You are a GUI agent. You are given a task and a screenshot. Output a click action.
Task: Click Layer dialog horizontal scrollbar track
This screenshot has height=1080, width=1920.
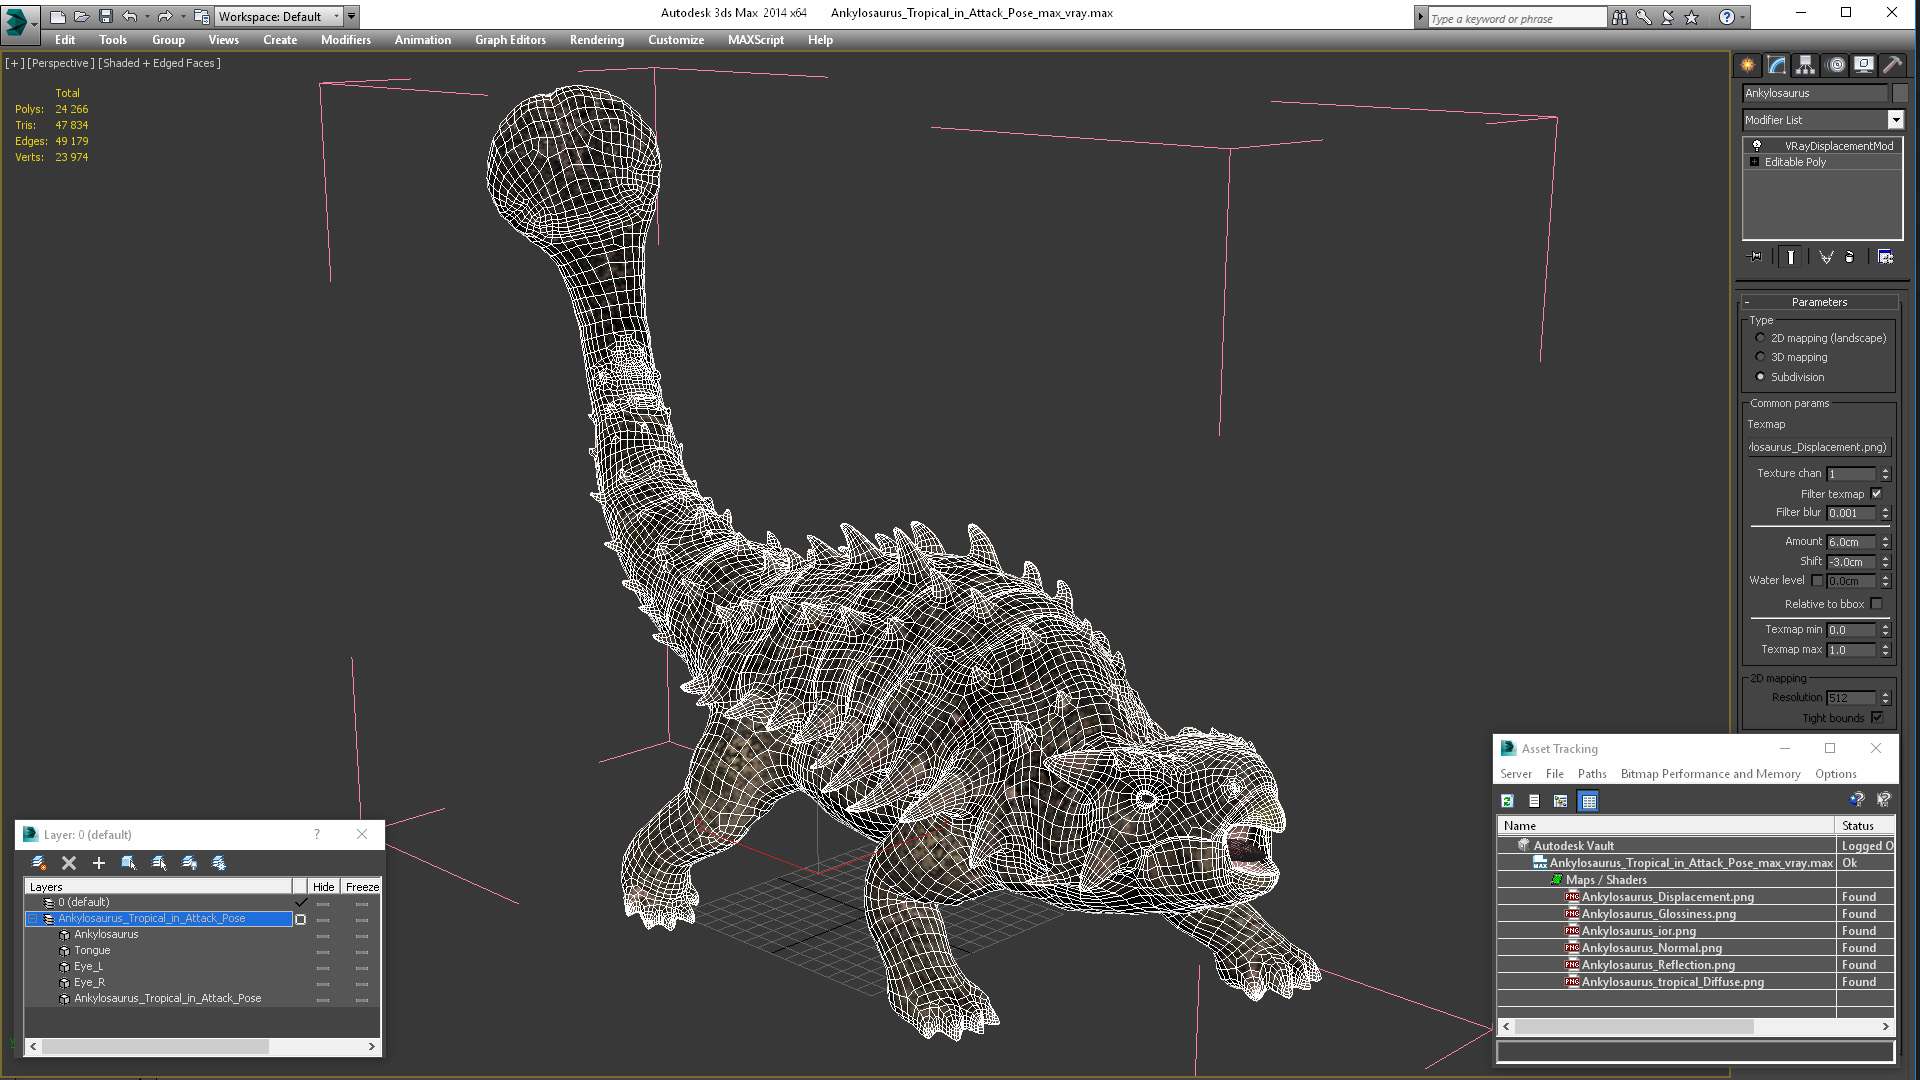(202, 1047)
